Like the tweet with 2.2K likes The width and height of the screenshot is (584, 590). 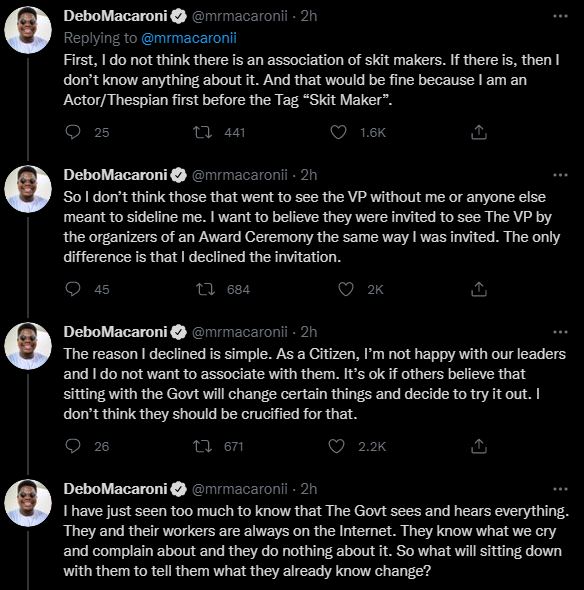(x=336, y=446)
